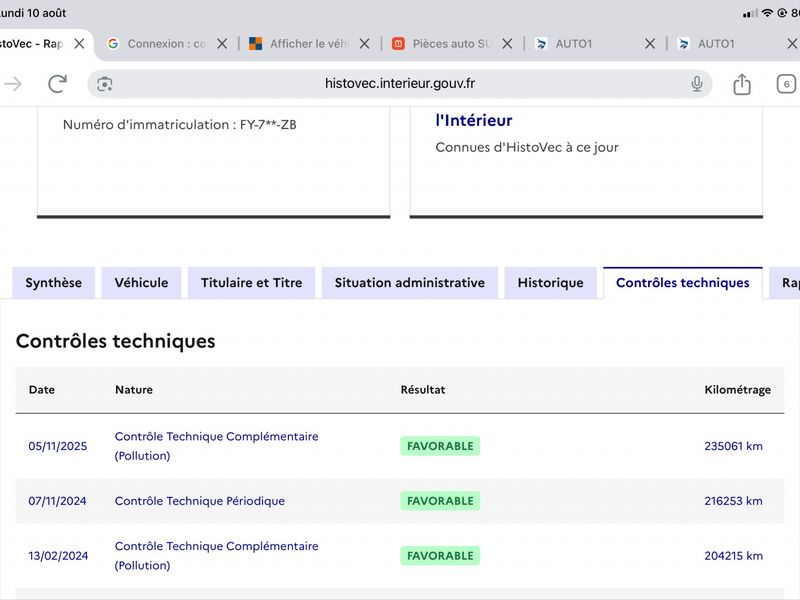Open the Historique tab
Viewport: 800px width, 600px height.
click(x=551, y=283)
